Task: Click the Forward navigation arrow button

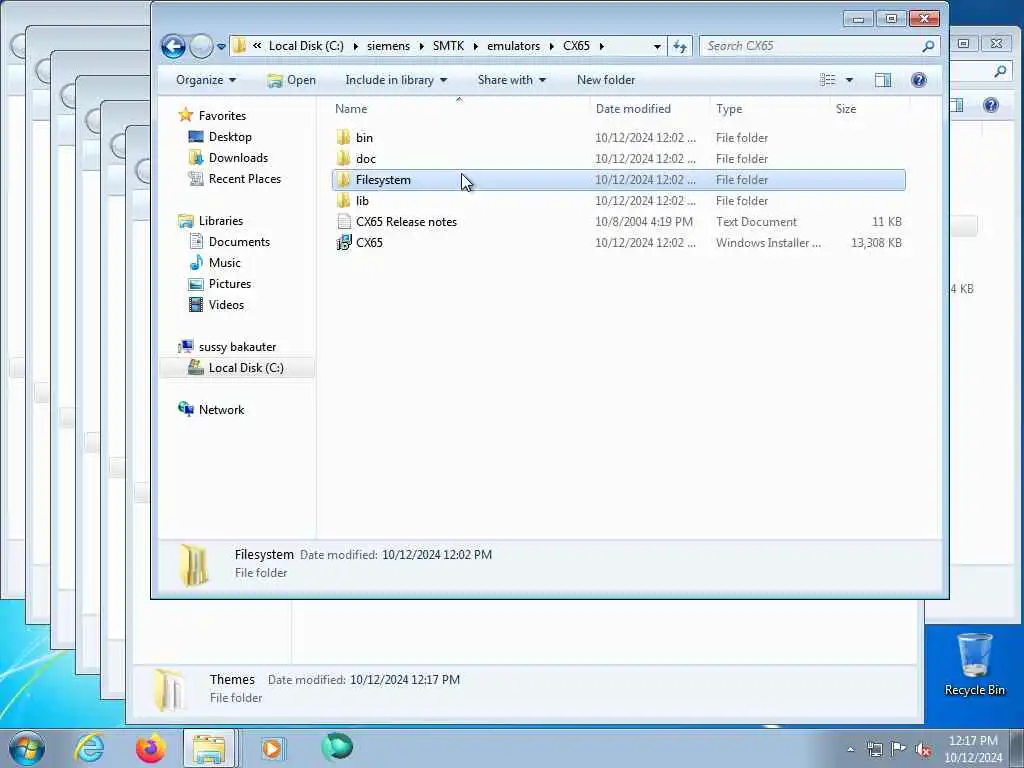Action: (x=201, y=46)
